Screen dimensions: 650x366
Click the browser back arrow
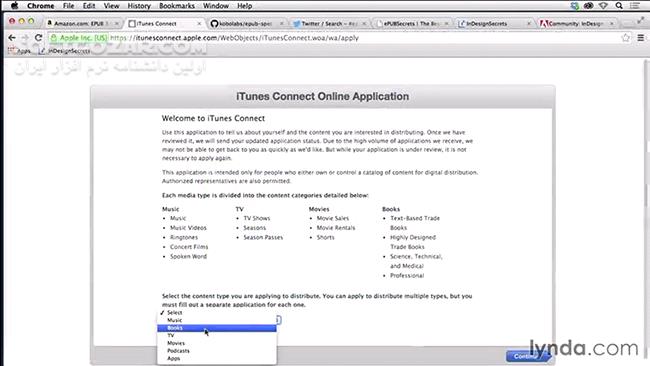point(12,38)
